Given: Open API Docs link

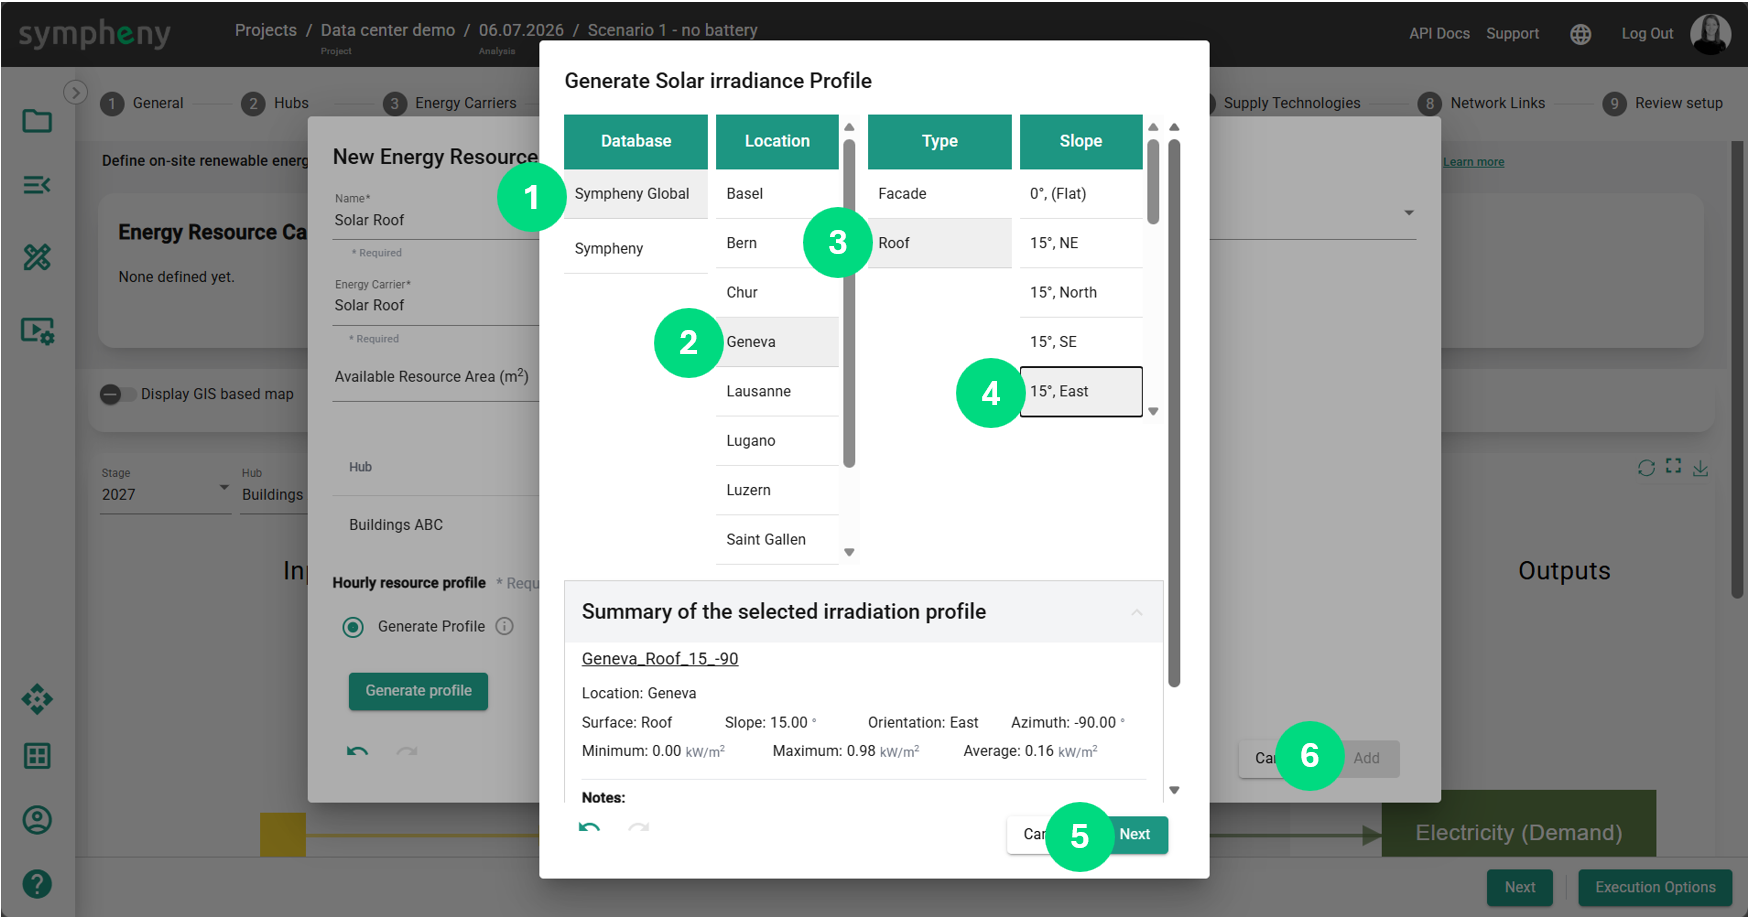Looking at the screenshot, I should [x=1439, y=33].
